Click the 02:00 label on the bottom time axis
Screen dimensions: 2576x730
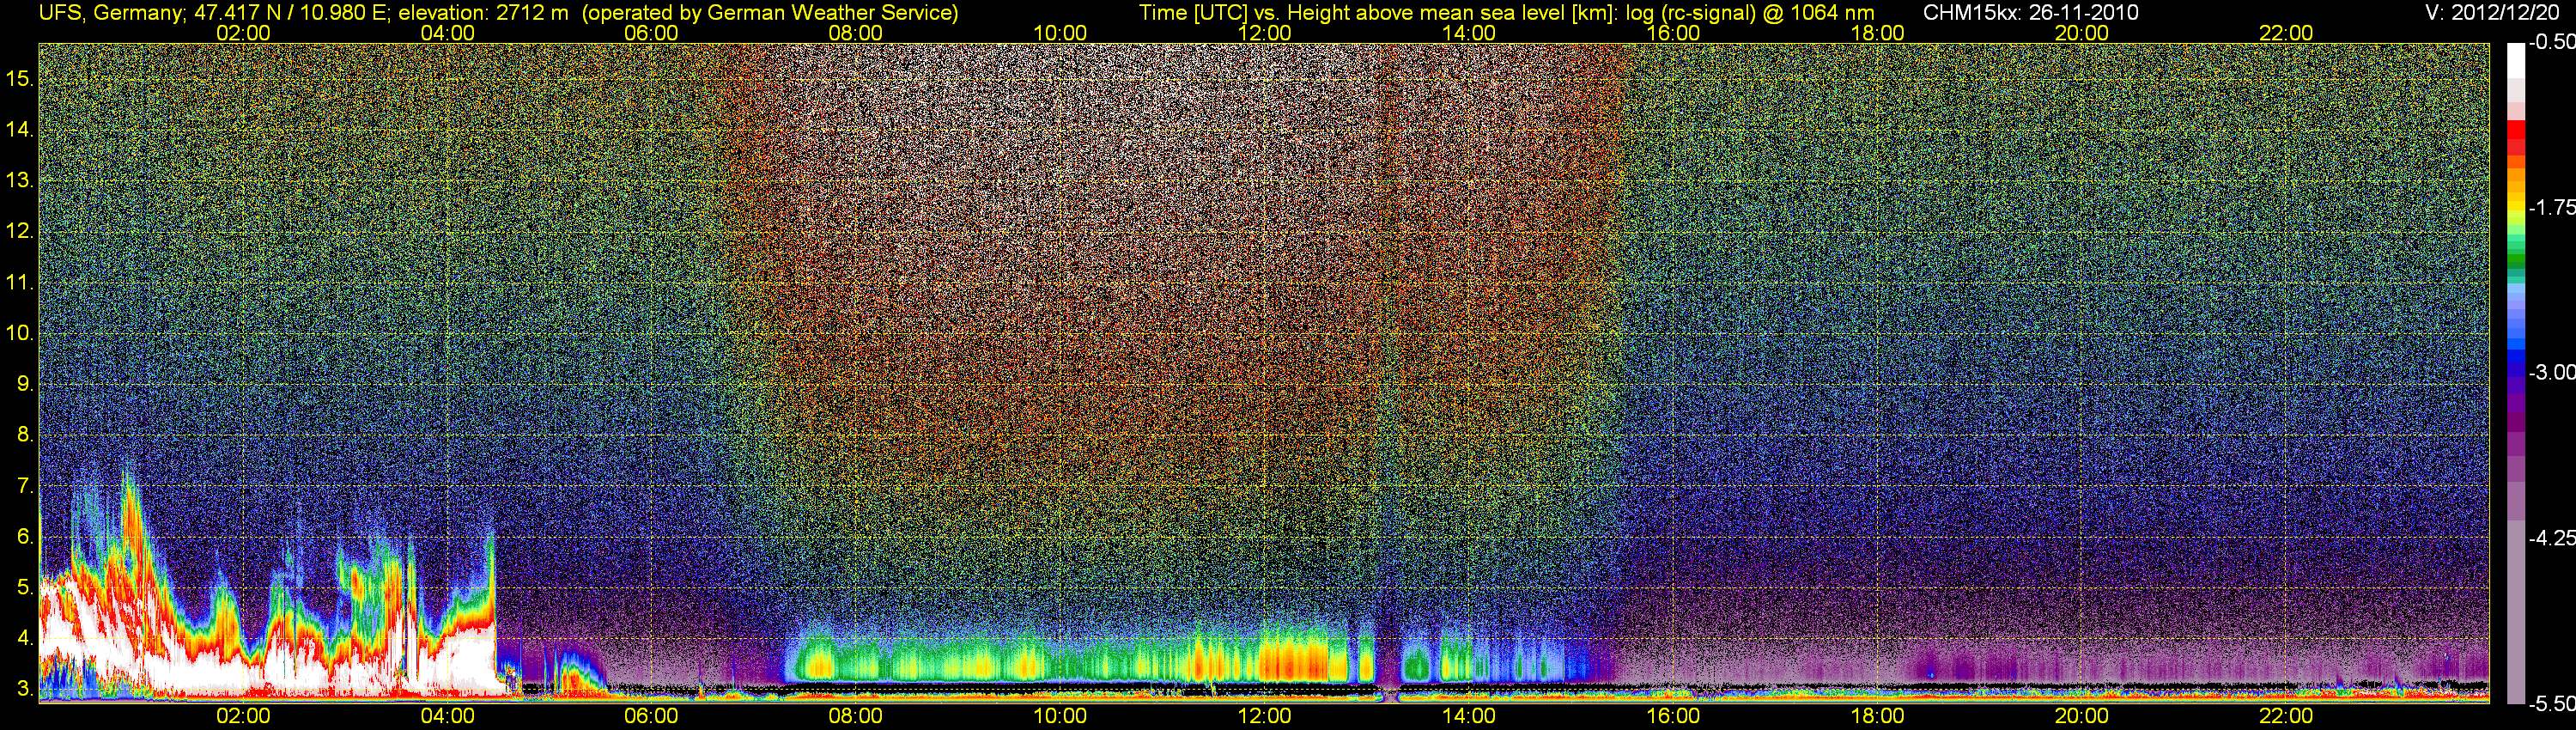pos(243,716)
